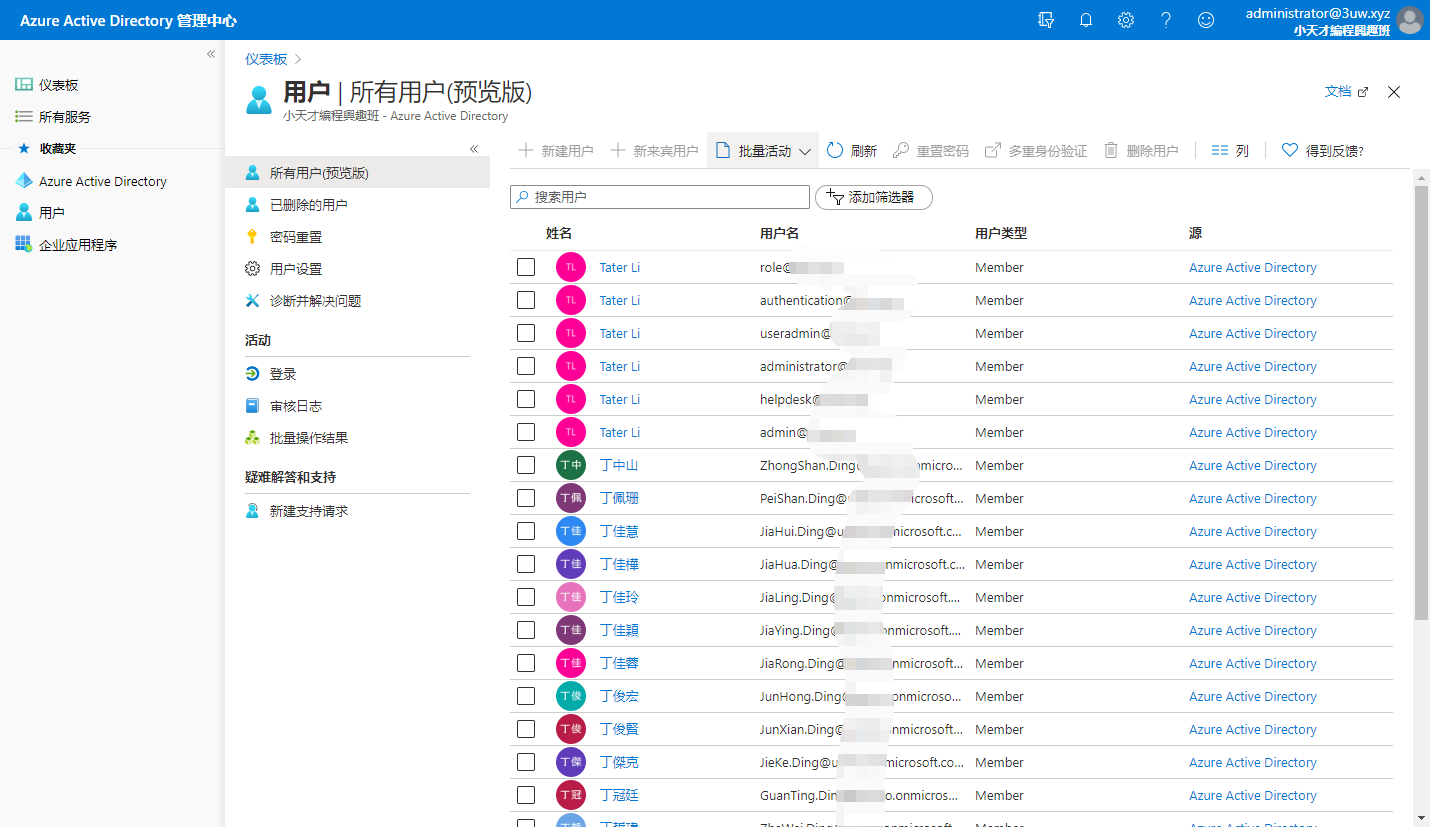Open the Columns toolbar button

1230,151
